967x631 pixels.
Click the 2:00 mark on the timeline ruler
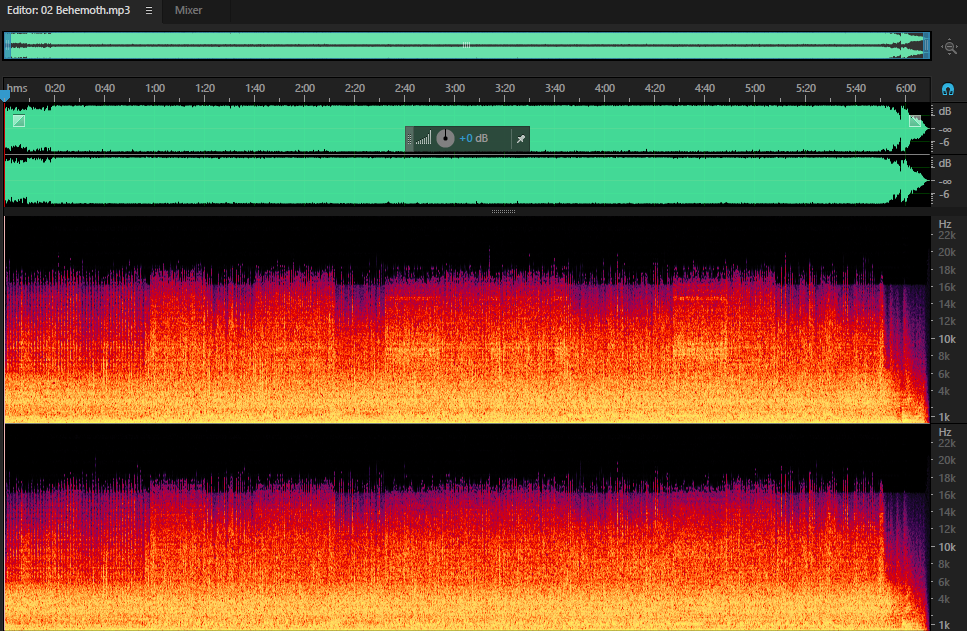pos(305,88)
